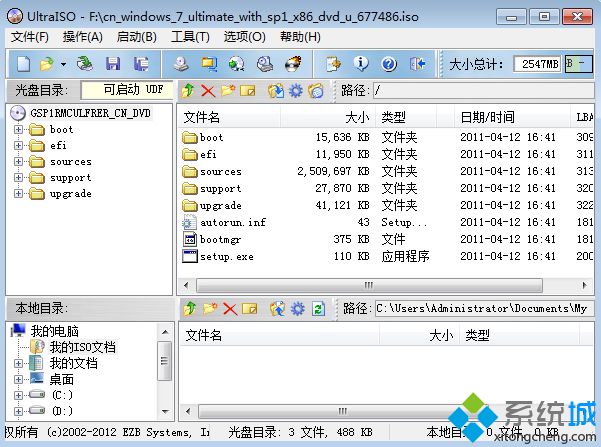
Task: Select setup.exe in the disc file list
Action: (227, 256)
